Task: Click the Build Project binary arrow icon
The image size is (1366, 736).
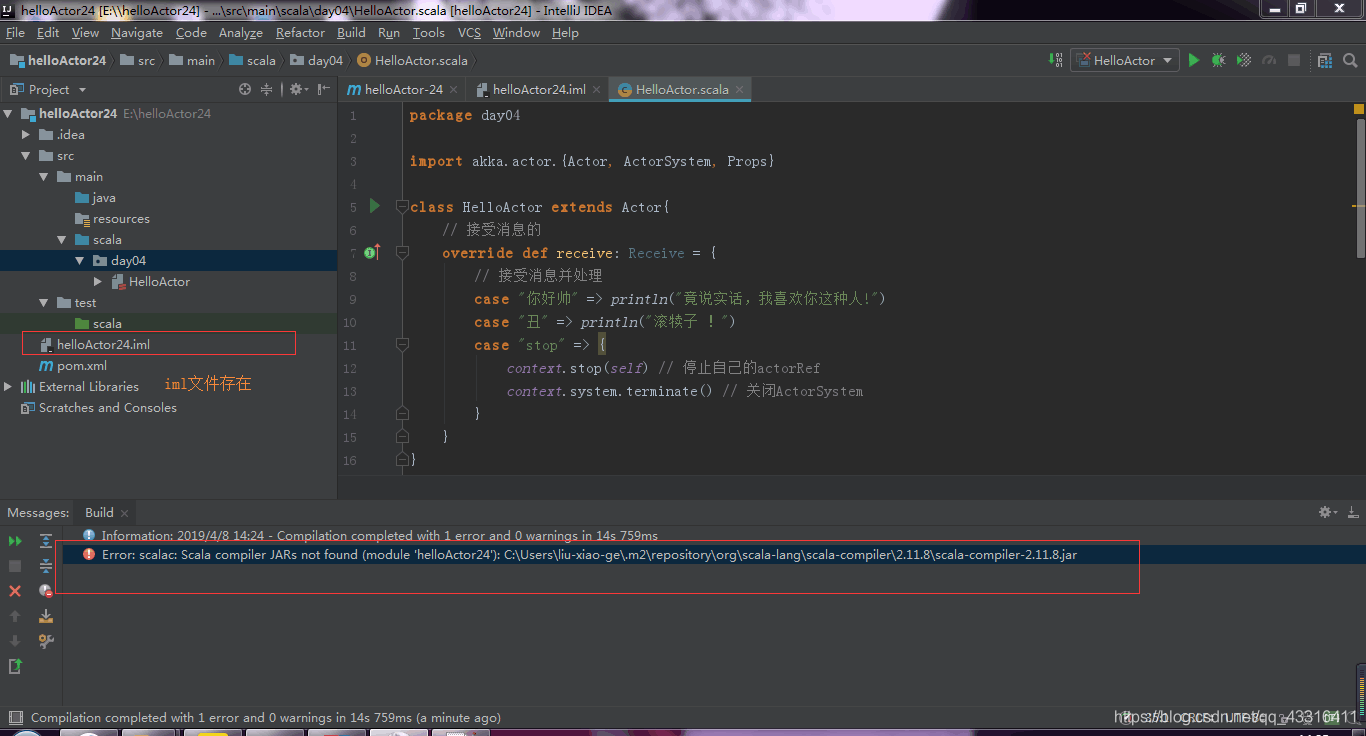Action: click(1056, 60)
